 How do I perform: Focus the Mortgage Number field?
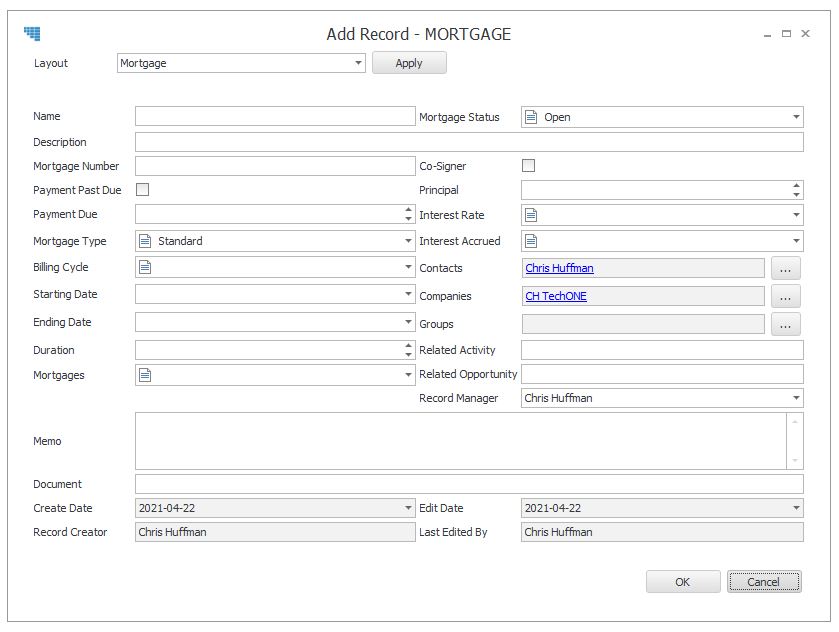(x=275, y=166)
